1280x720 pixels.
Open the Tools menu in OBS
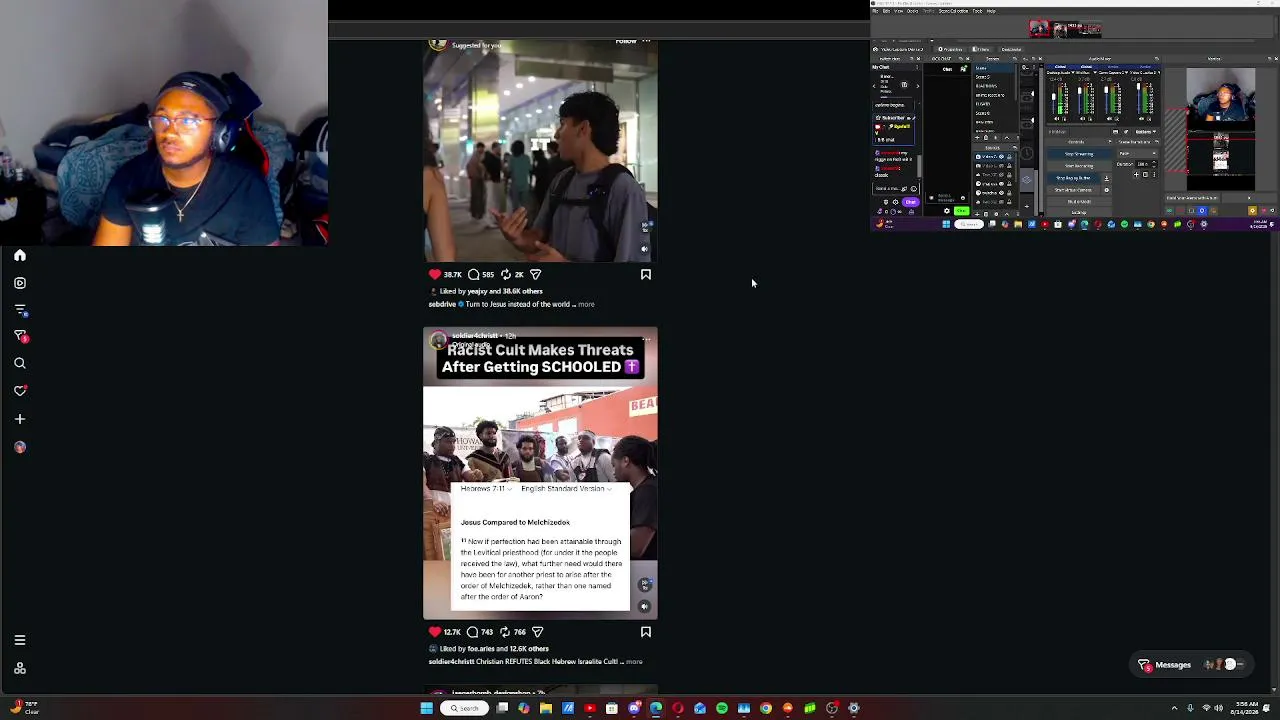tap(978, 11)
